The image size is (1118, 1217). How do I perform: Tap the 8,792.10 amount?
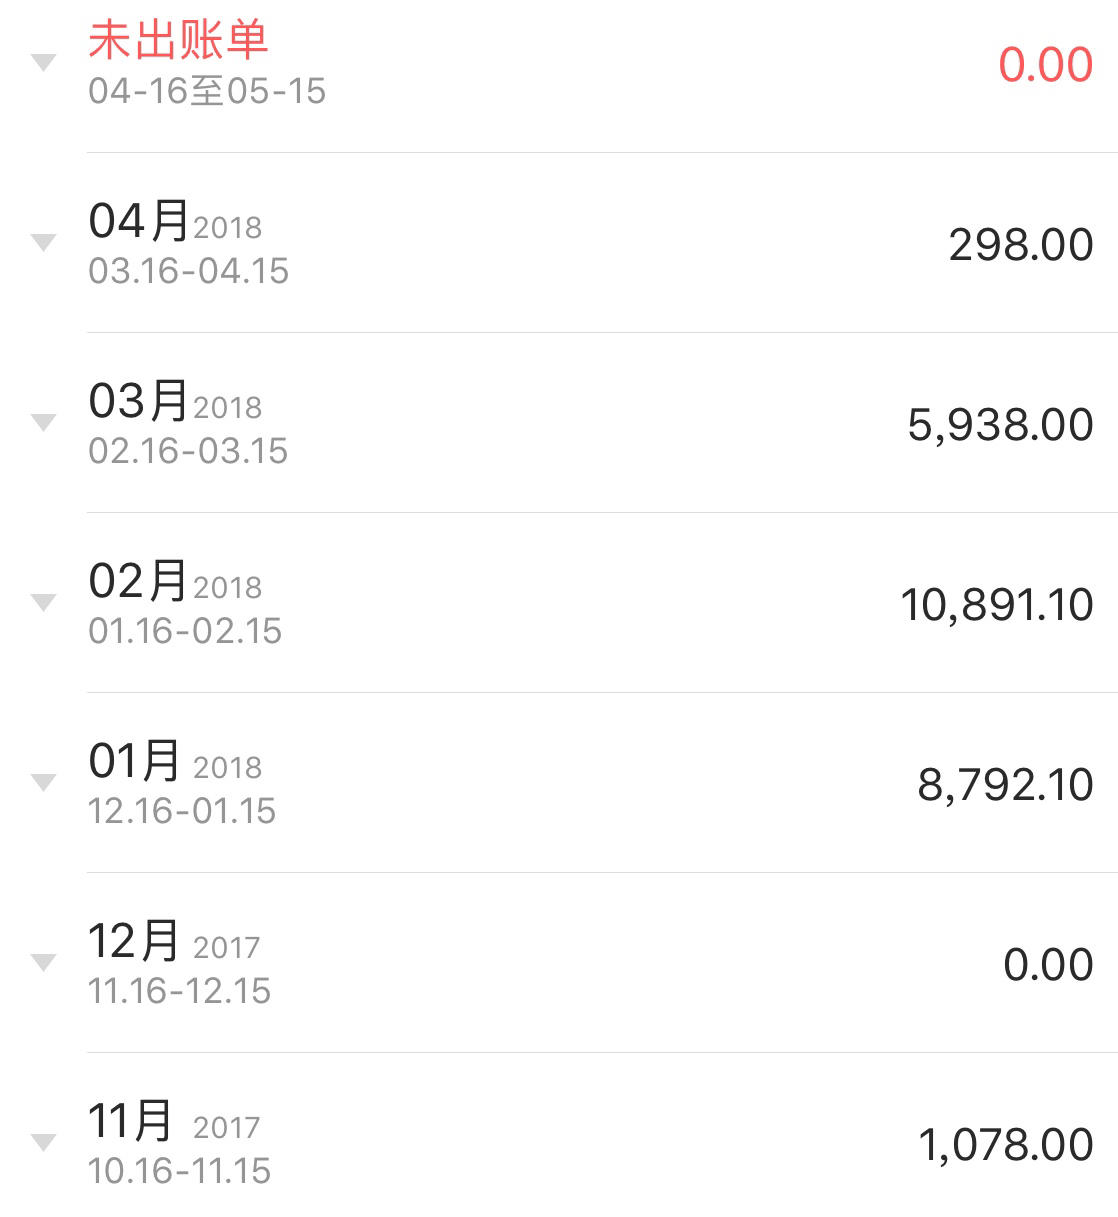coord(1005,785)
